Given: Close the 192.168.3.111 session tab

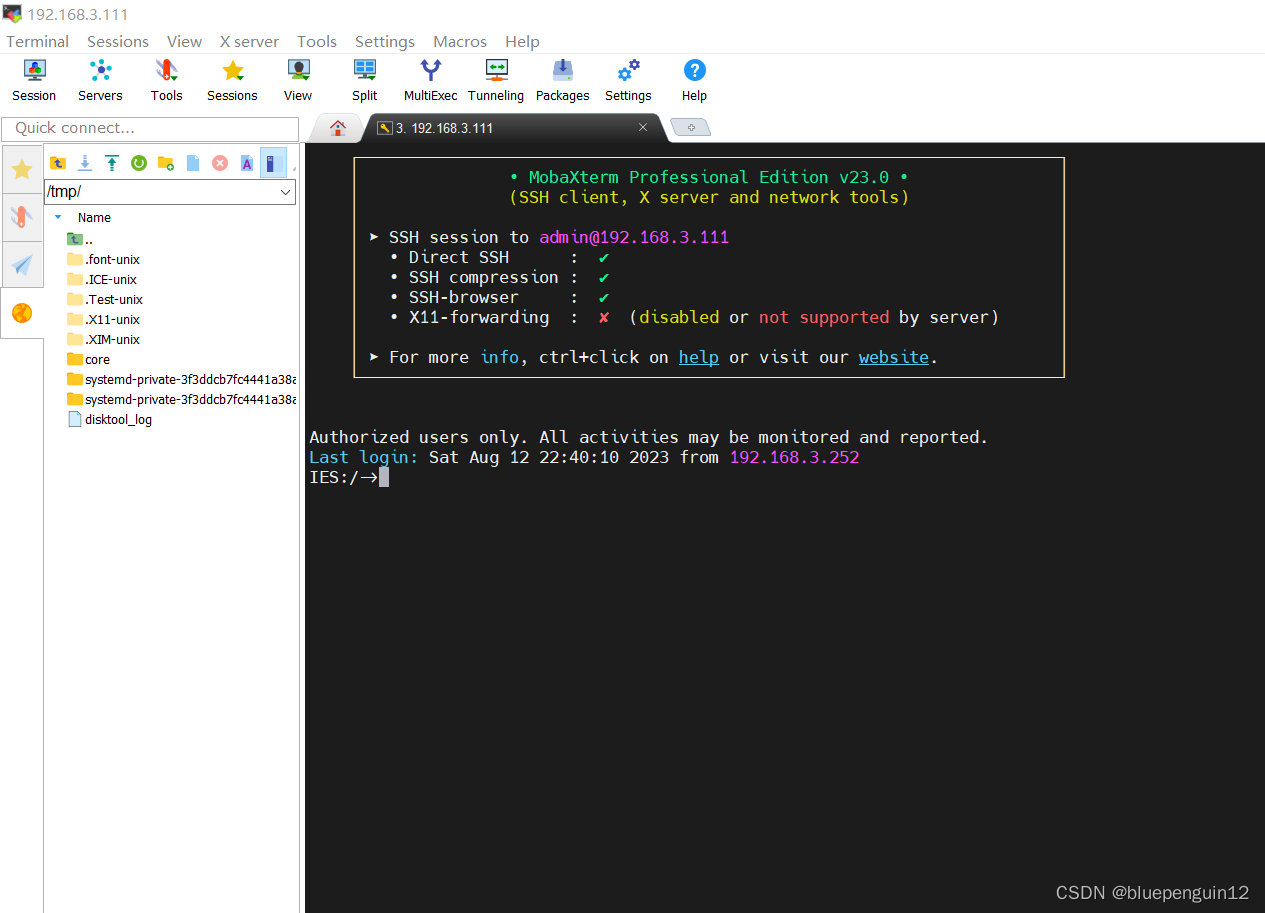Looking at the screenshot, I should pos(643,127).
